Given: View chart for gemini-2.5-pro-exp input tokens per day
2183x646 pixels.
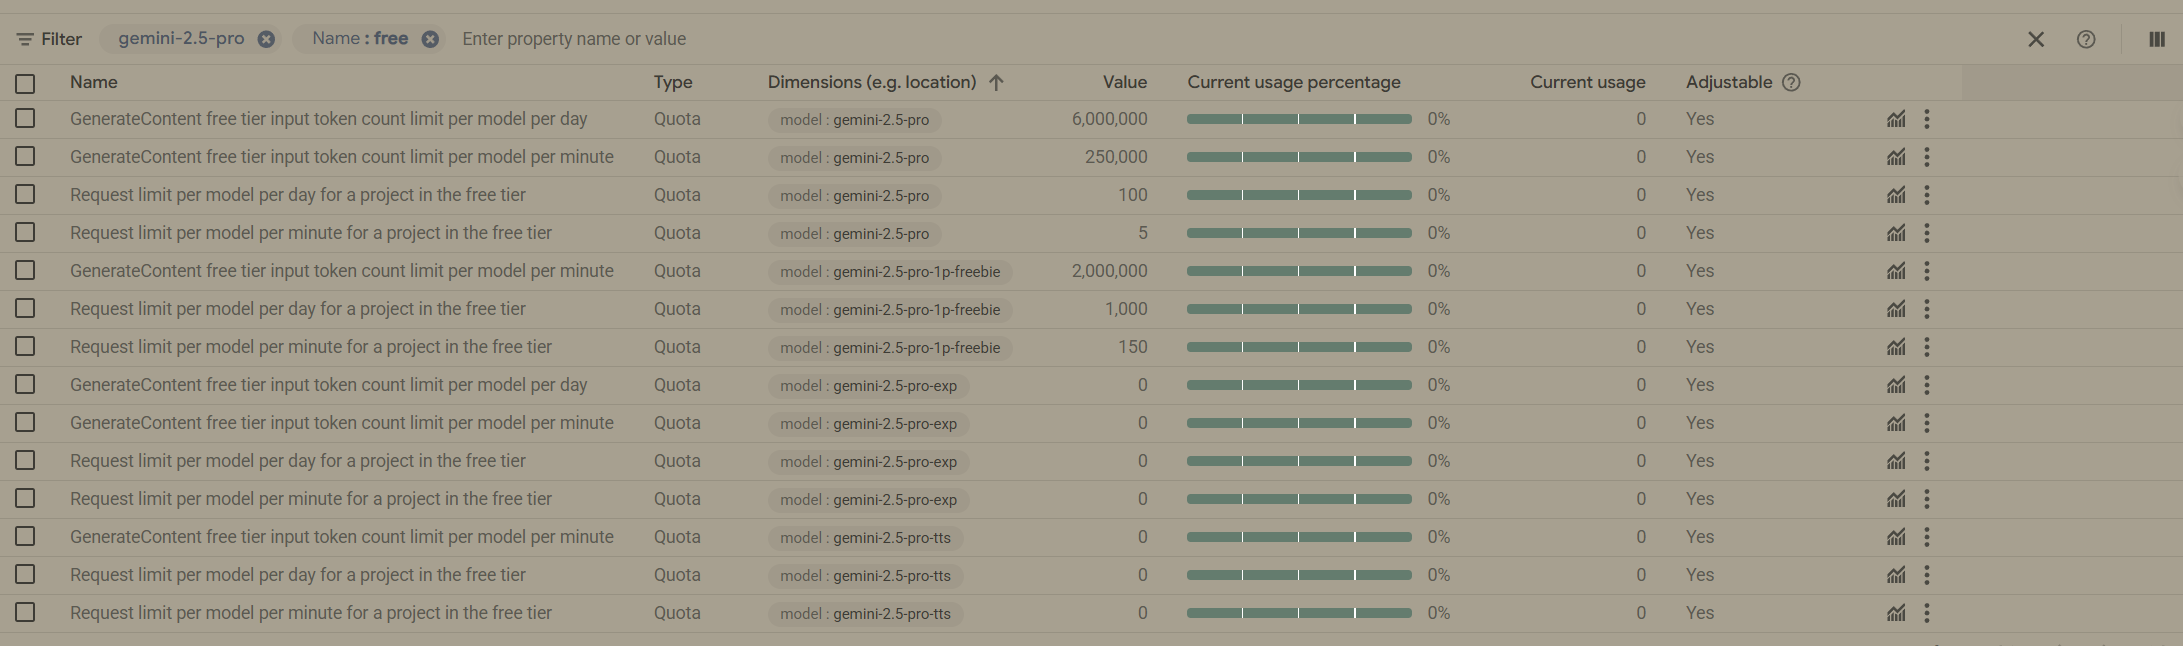Looking at the screenshot, I should 1896,385.
